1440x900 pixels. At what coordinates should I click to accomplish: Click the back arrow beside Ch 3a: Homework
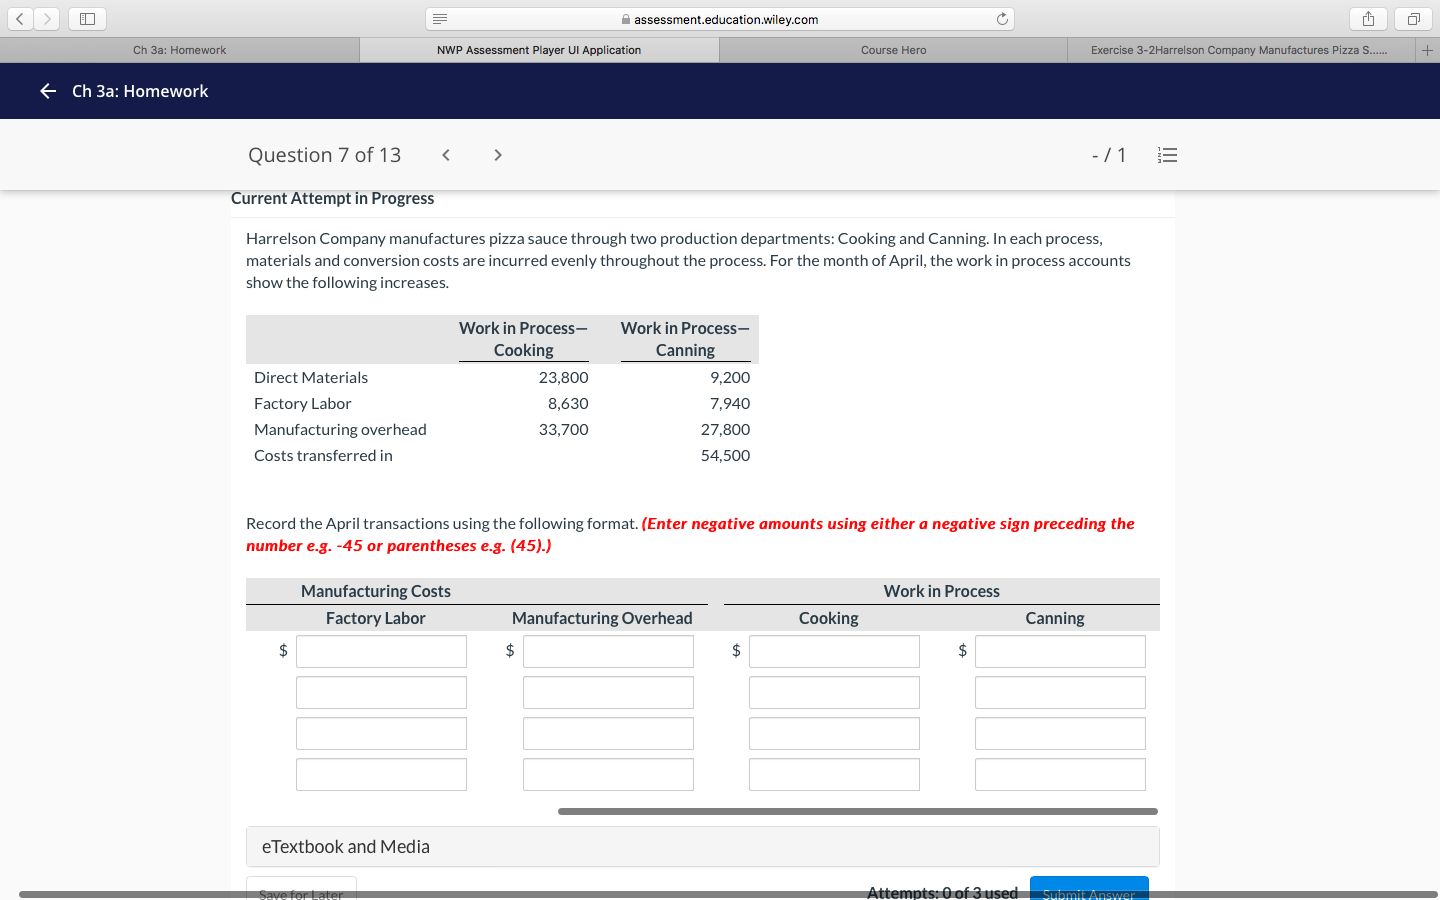pos(47,91)
